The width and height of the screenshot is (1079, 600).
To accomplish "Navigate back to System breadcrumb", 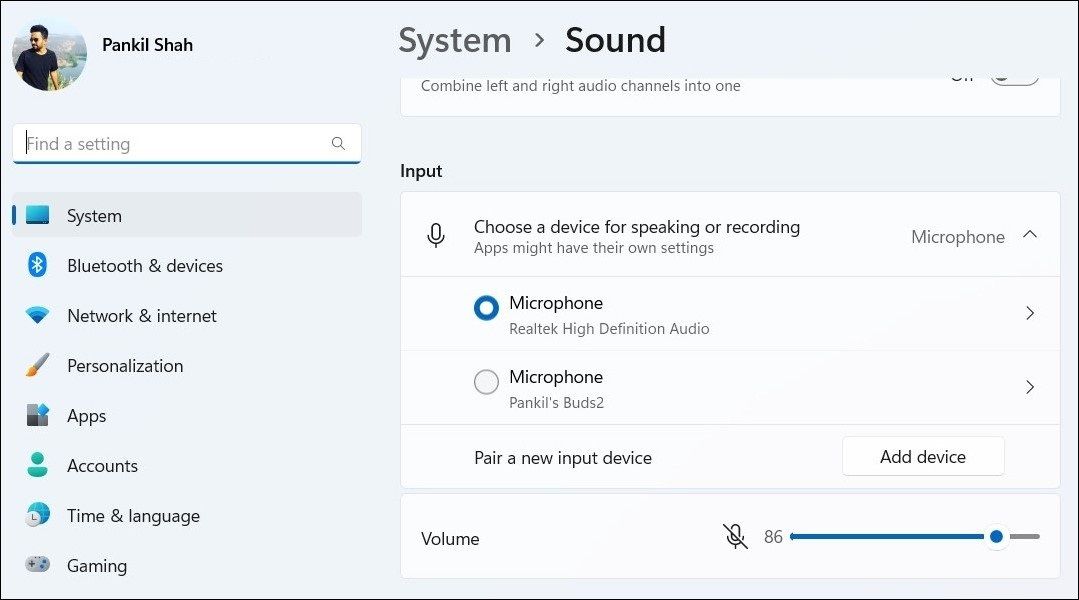I will pyautogui.click(x=455, y=40).
